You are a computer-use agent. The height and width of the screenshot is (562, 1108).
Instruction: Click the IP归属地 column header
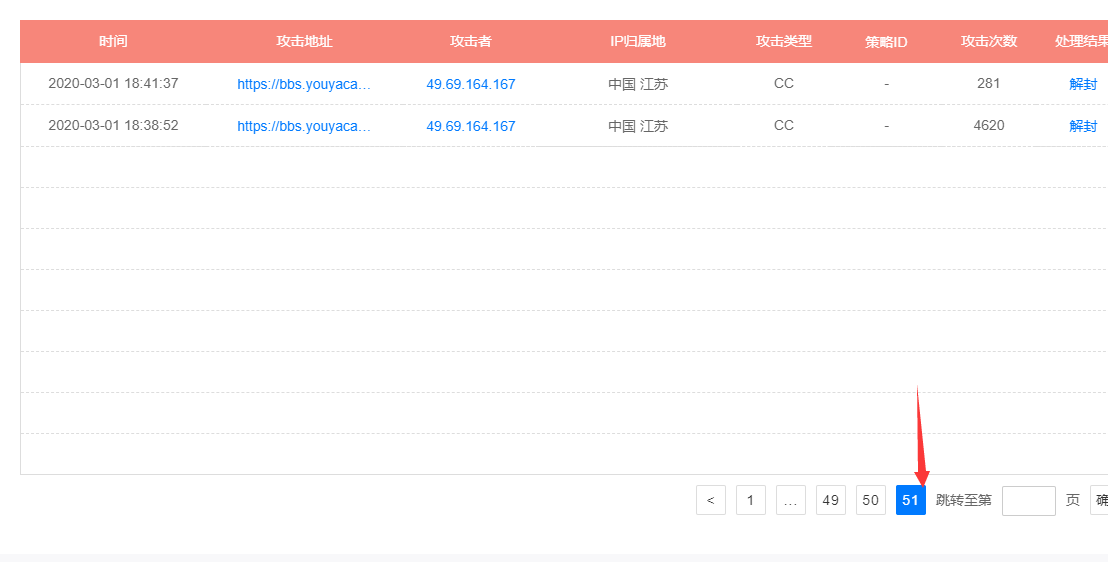coord(638,42)
